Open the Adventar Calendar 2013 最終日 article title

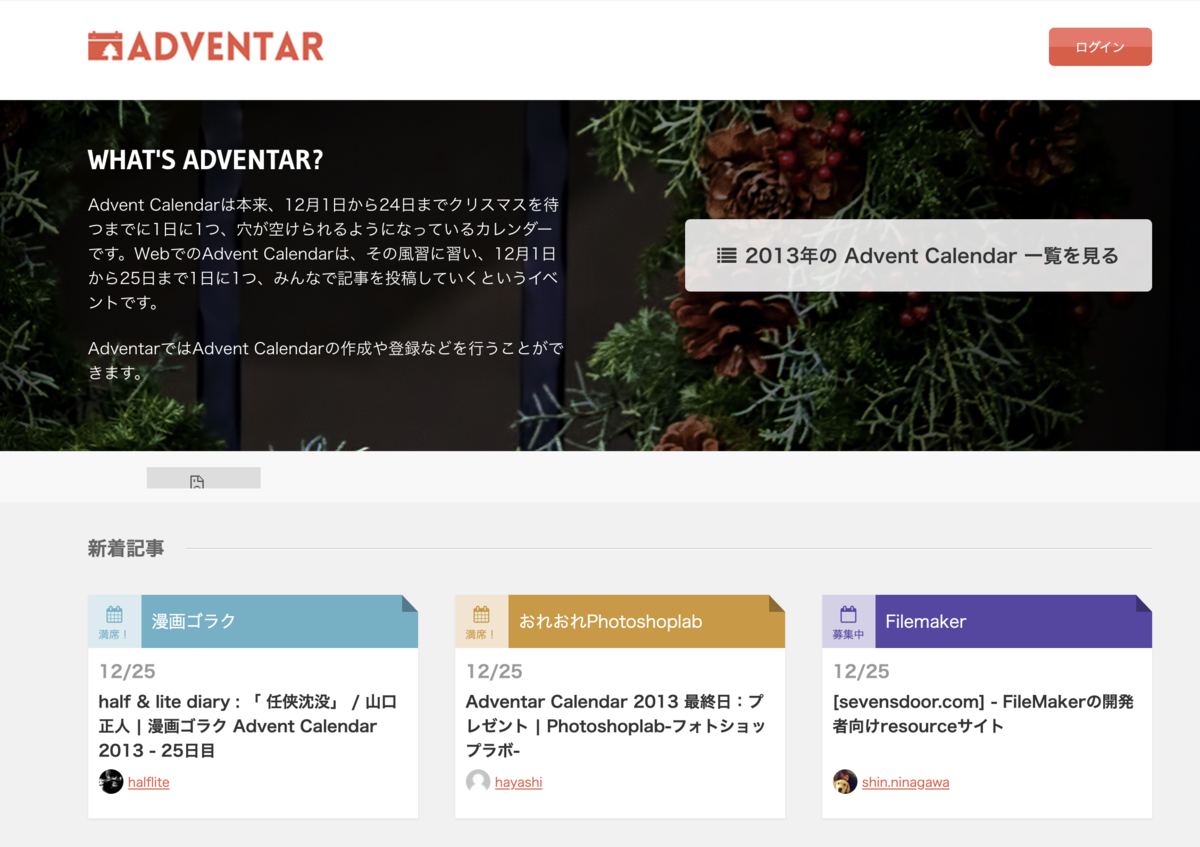615,726
